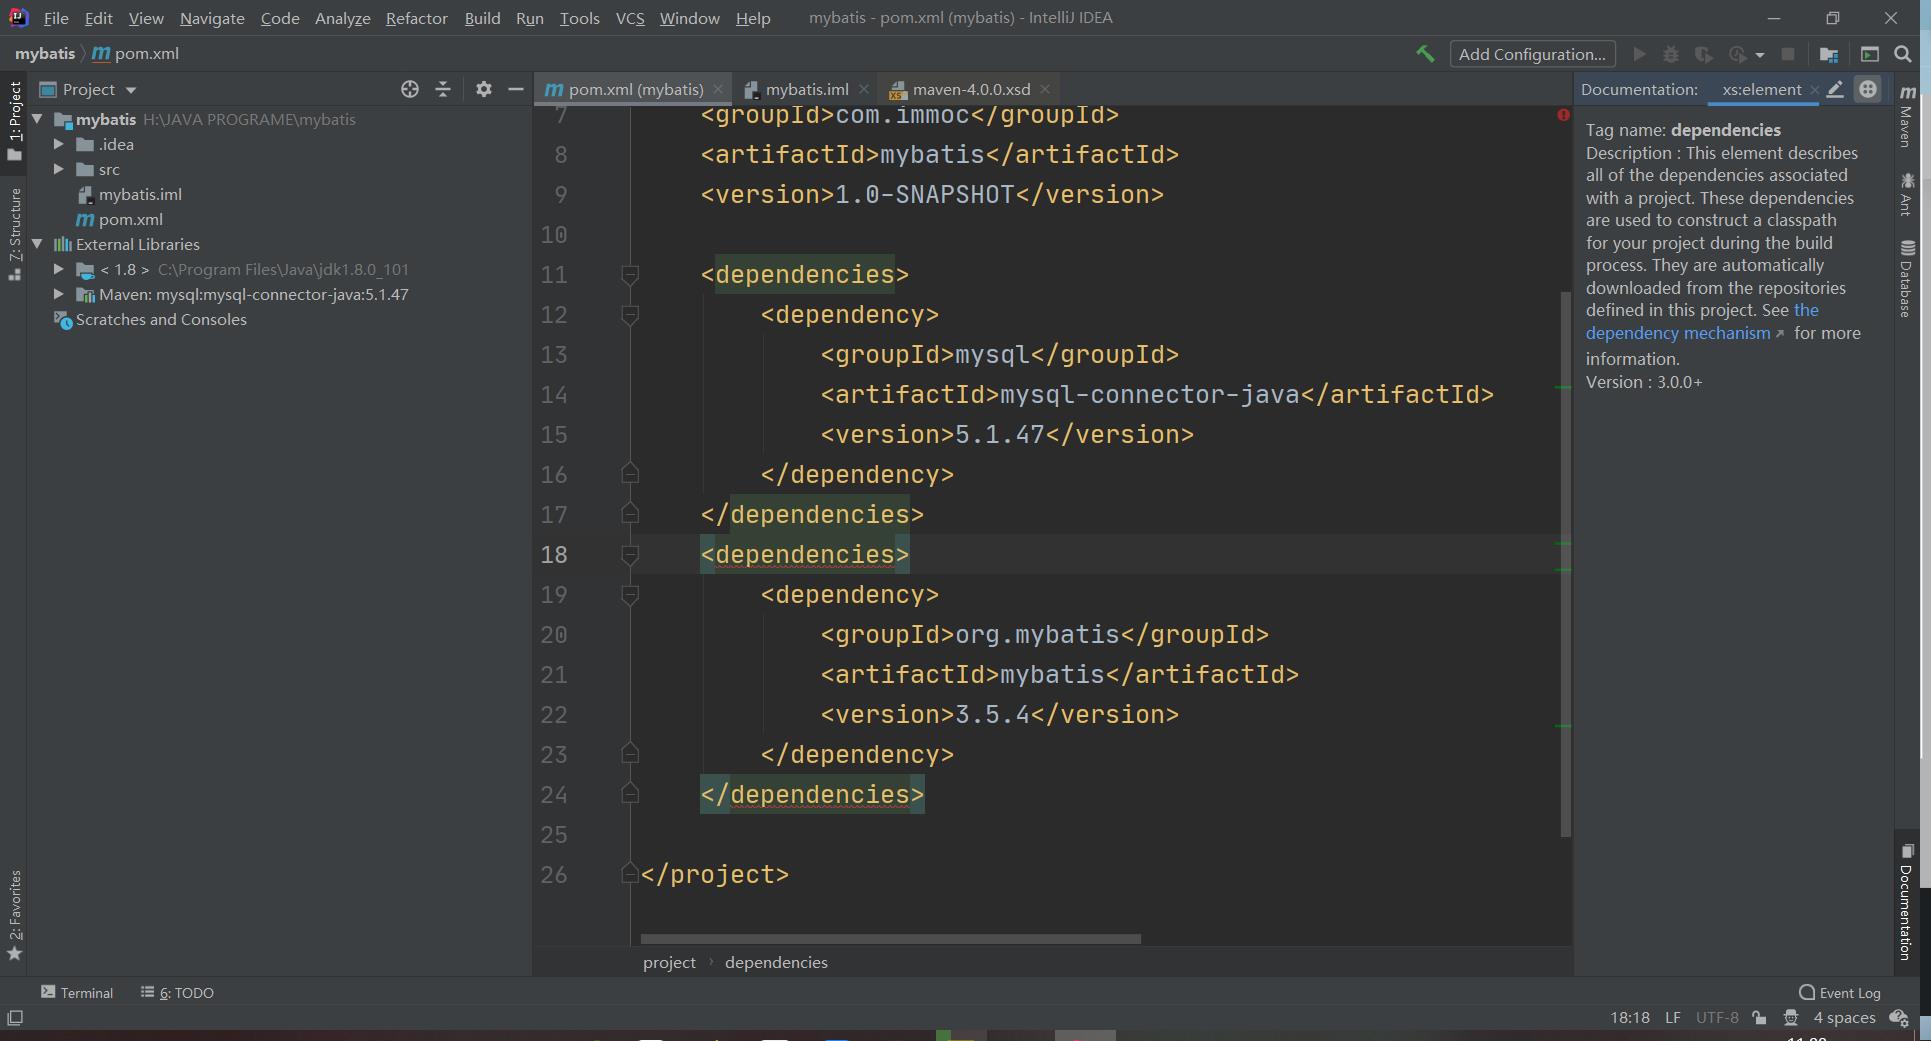
Task: Toggle the 2: Favorites side tool window
Action: pos(15,915)
